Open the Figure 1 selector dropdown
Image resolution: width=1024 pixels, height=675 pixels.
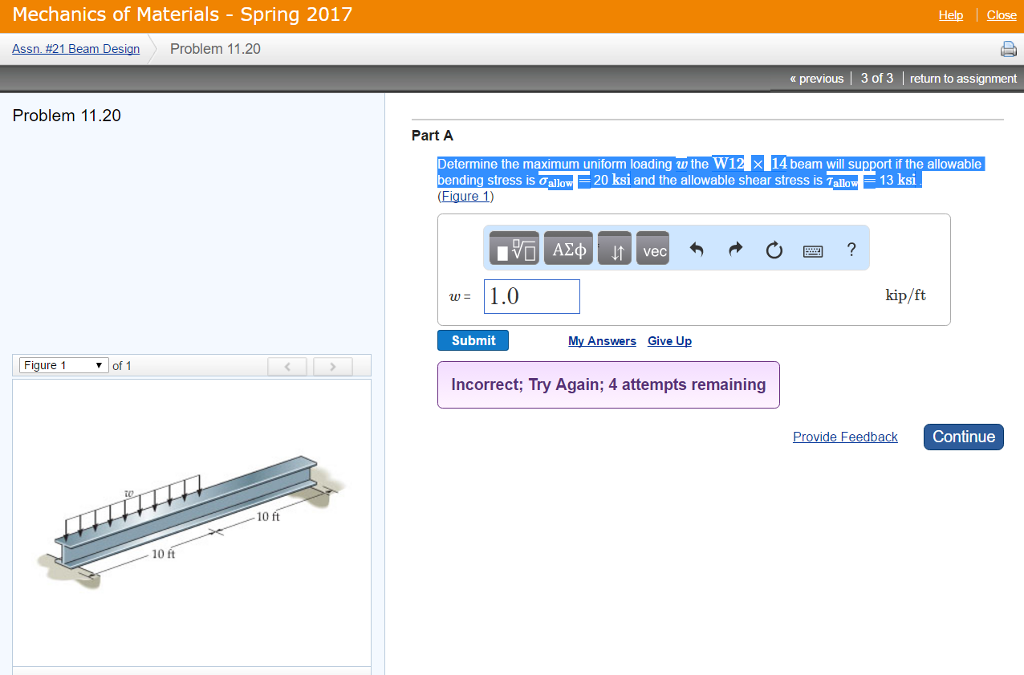coord(62,365)
